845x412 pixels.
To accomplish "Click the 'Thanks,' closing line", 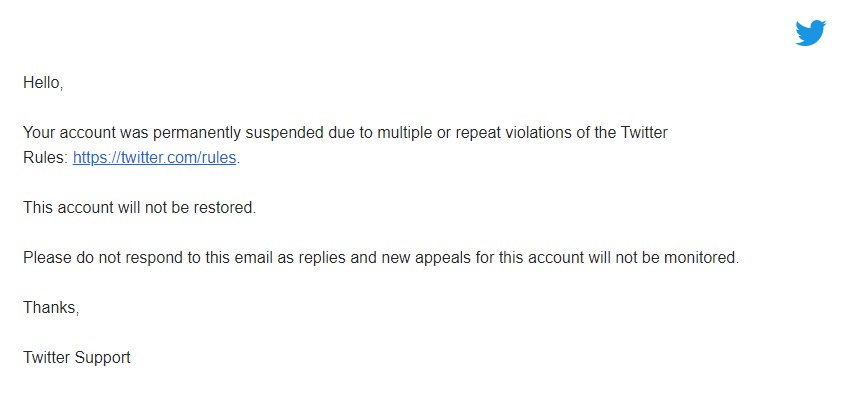I will click(51, 308).
